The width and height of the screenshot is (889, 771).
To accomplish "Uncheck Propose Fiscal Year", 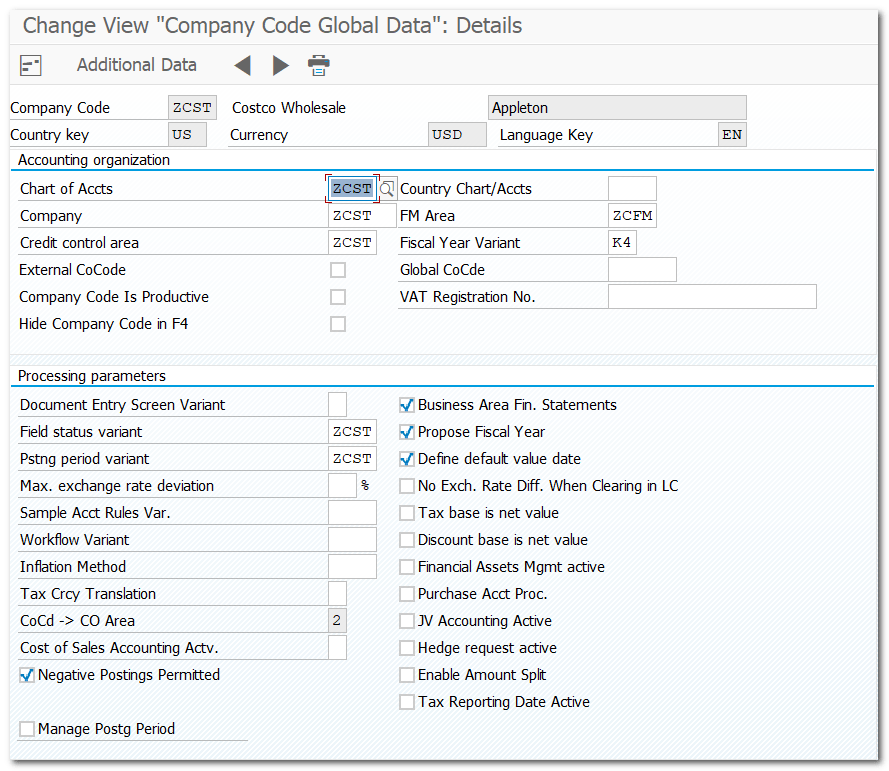I will tap(407, 432).
